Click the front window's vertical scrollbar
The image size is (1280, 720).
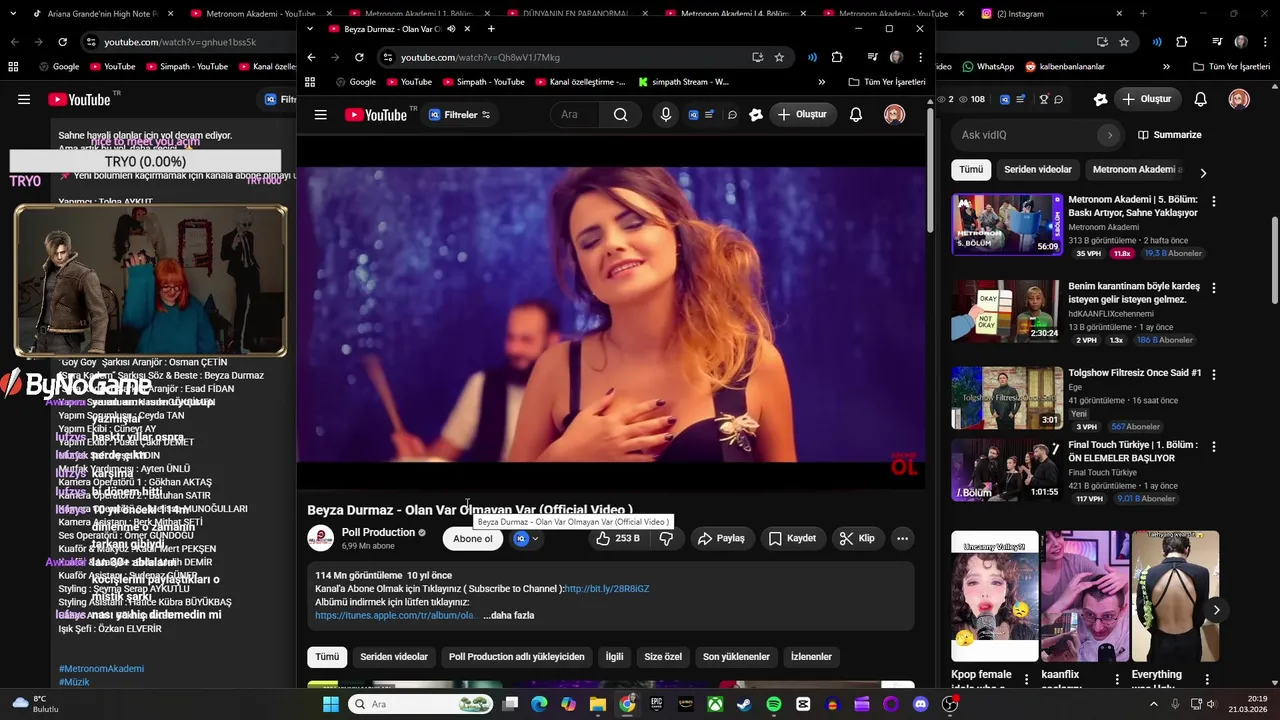pos(930,170)
